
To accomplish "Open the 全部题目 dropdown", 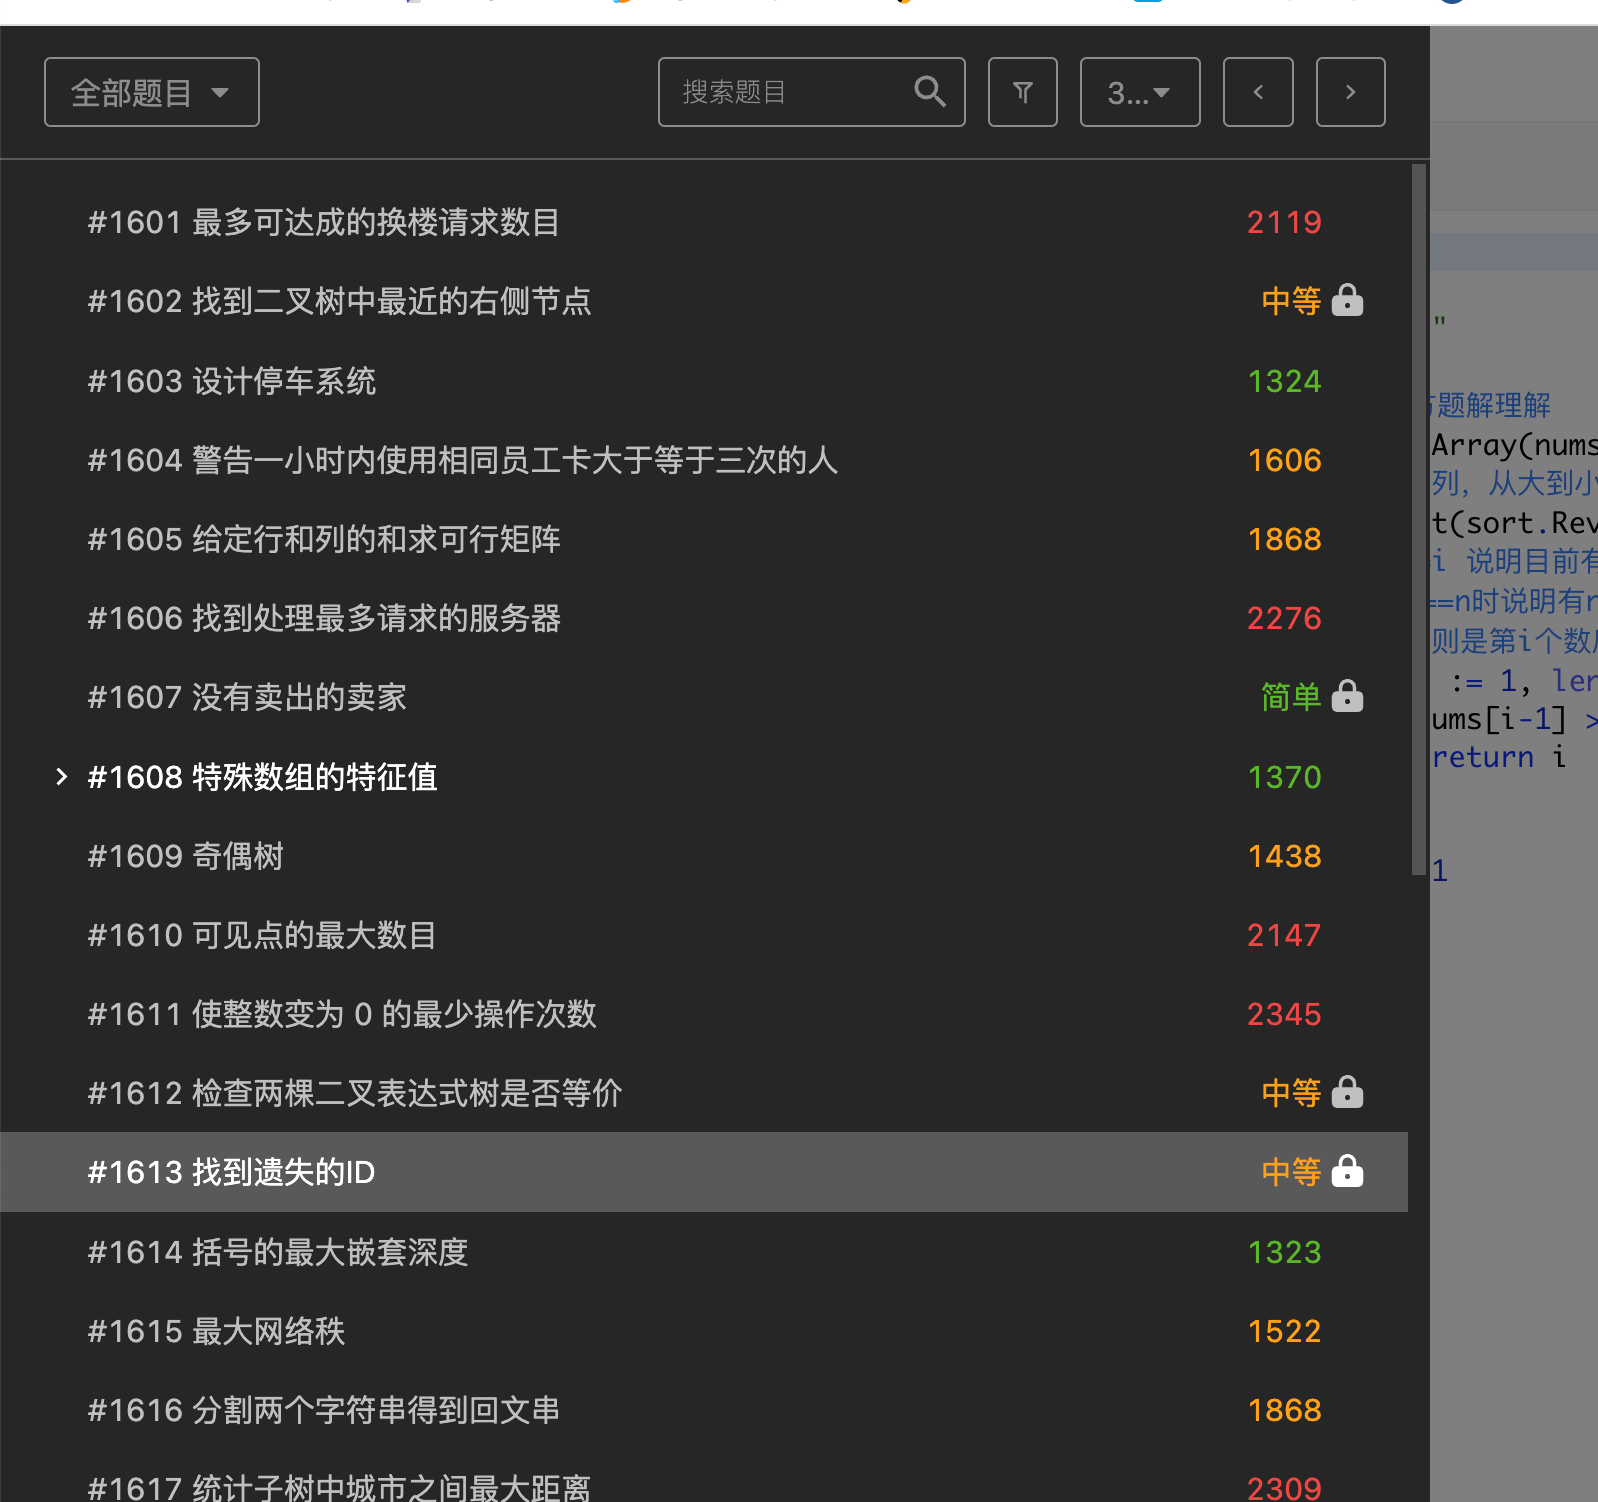I will 151,92.
